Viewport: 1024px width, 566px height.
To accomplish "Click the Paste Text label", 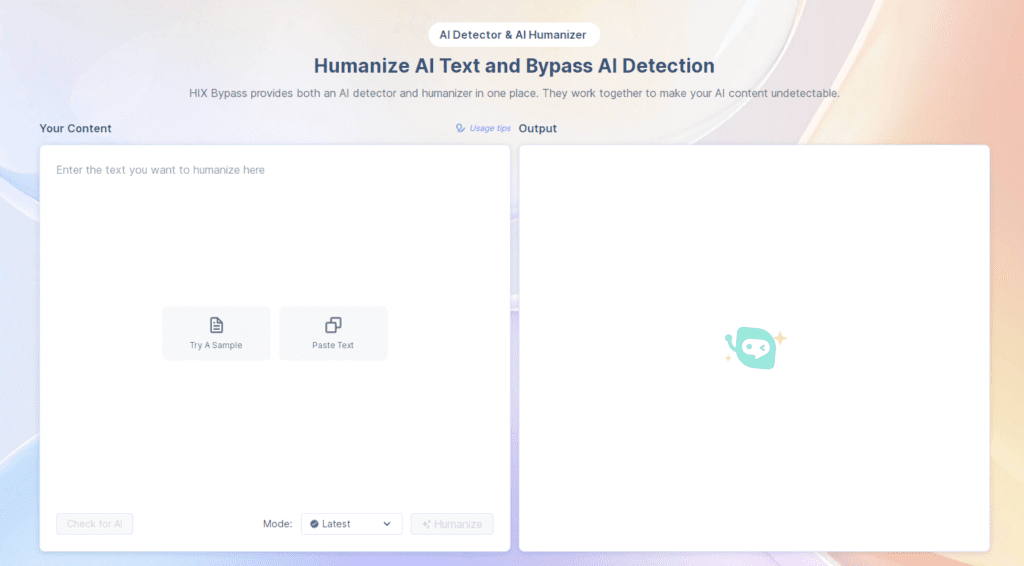I will 333,346.
